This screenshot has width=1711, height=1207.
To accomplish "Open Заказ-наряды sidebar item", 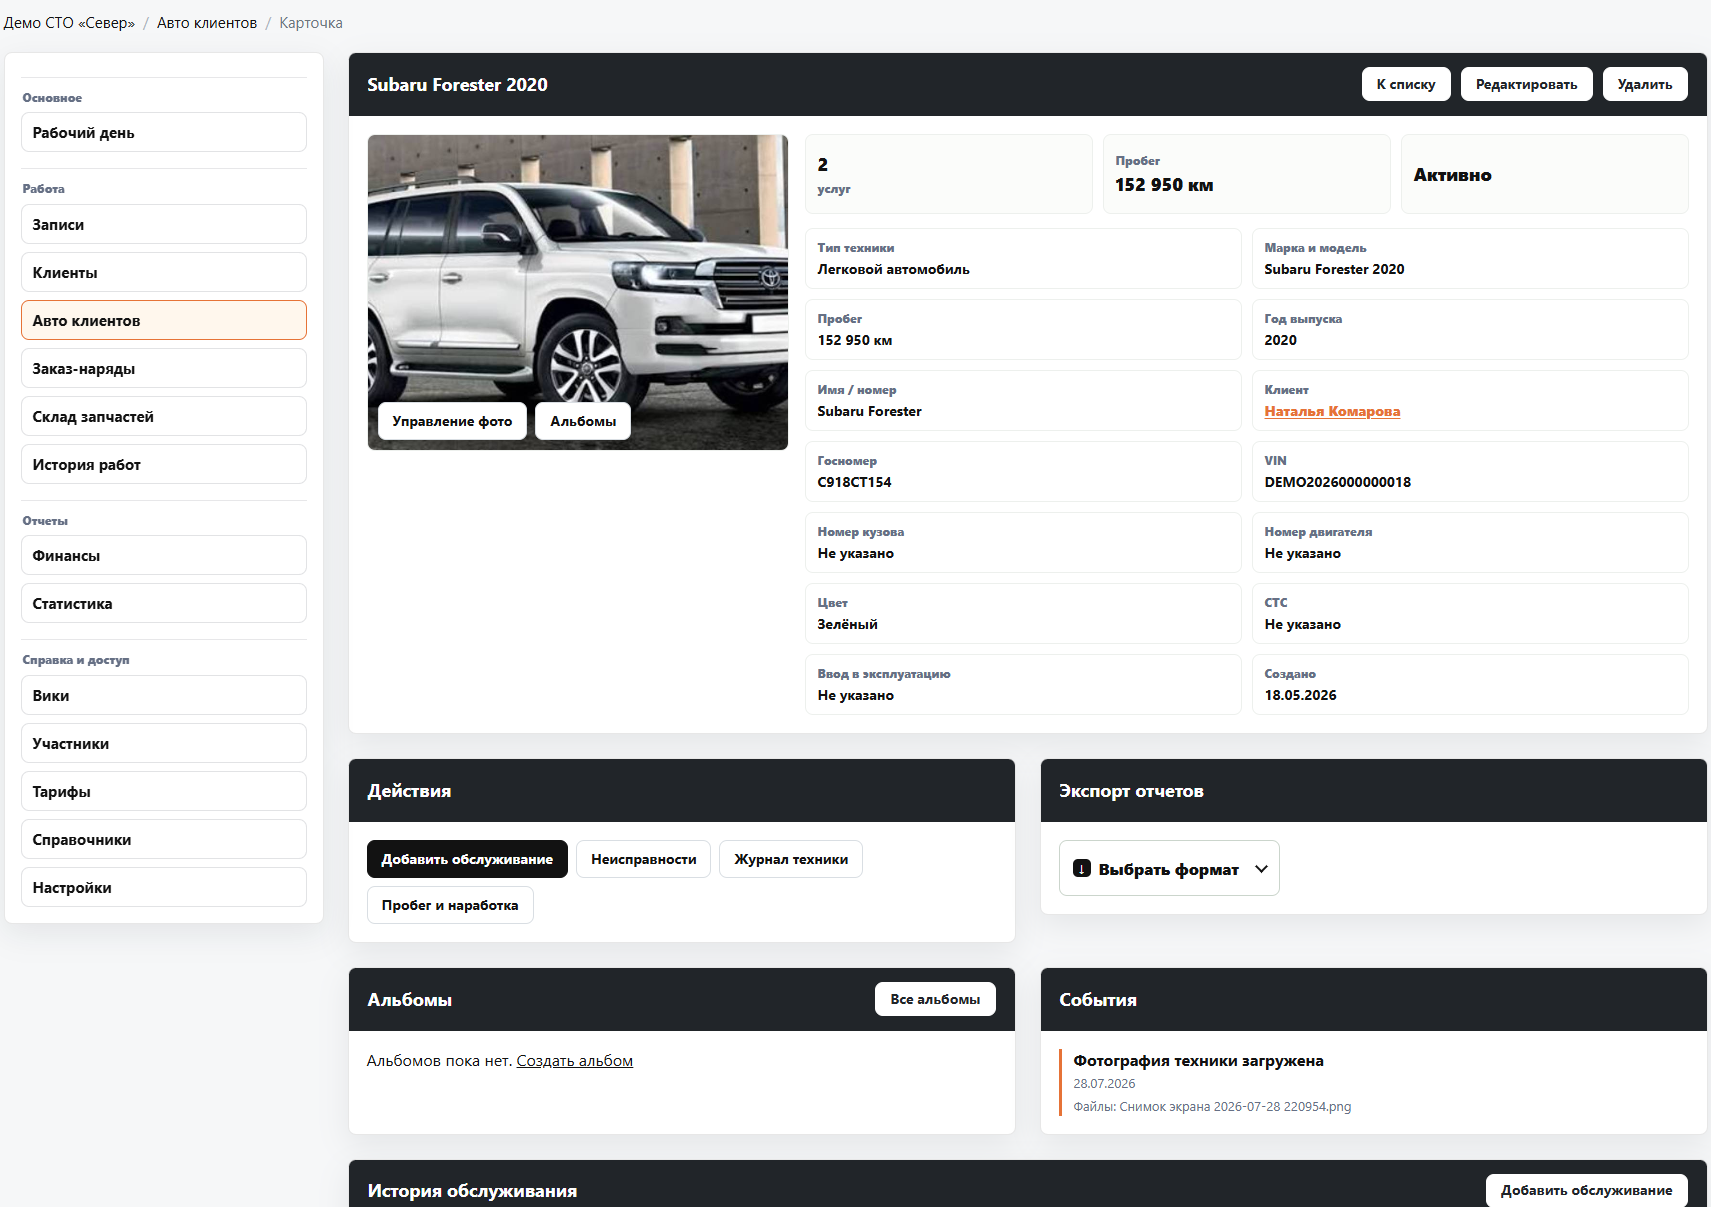I will pyautogui.click(x=164, y=368).
